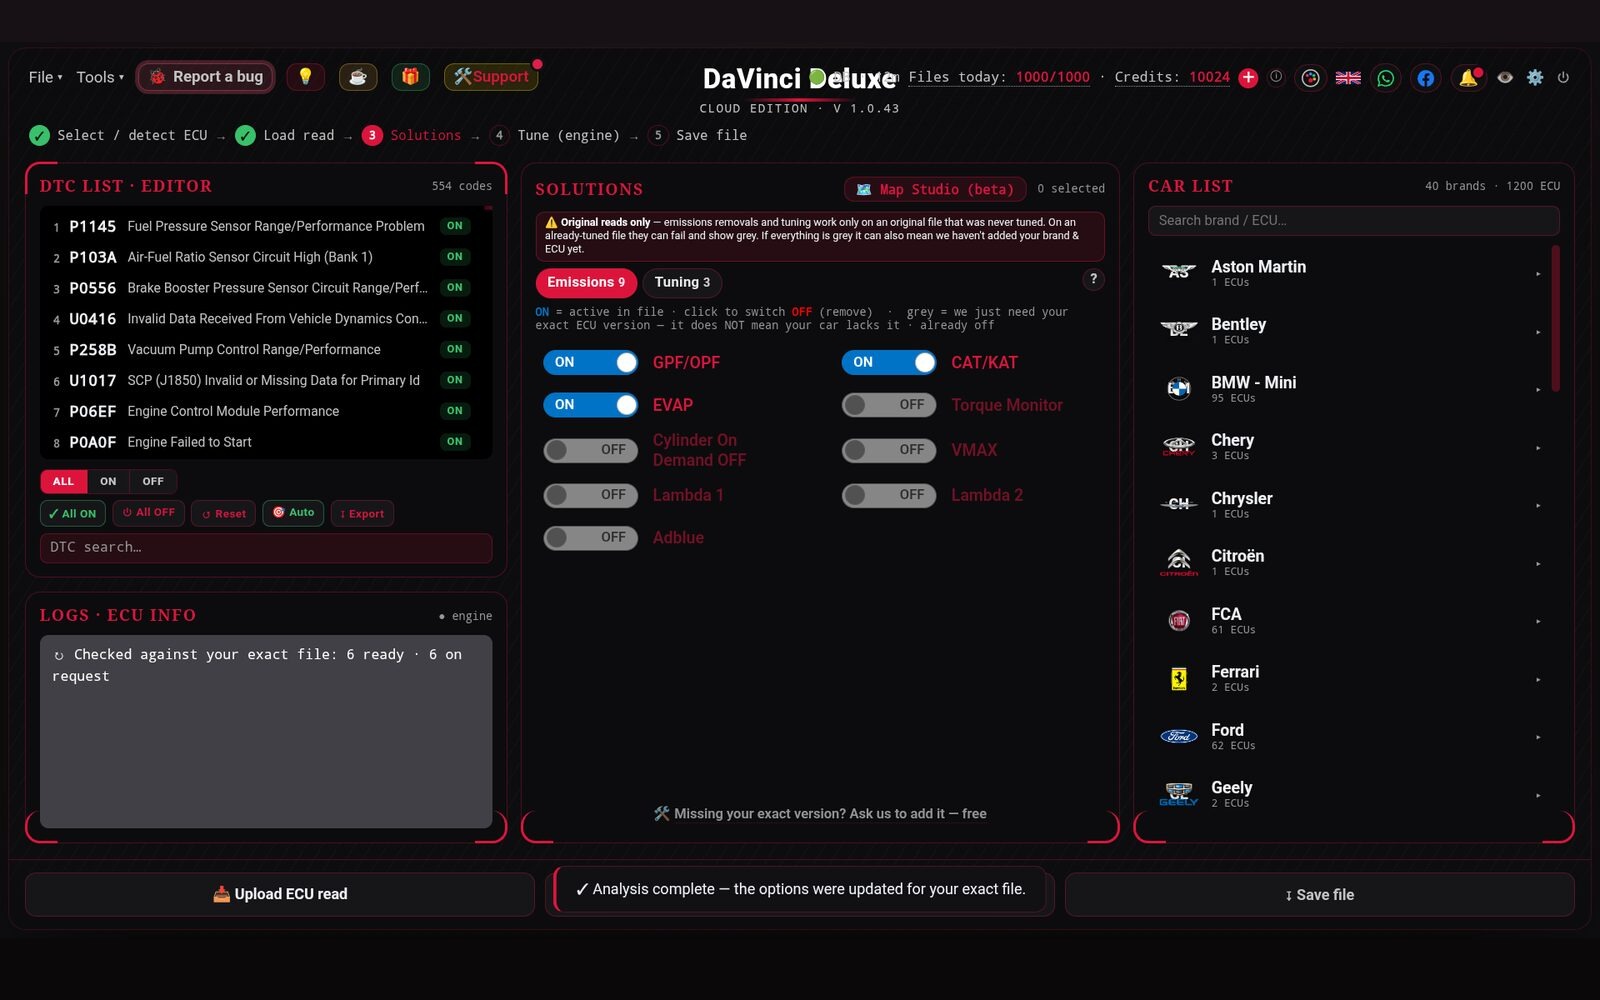Click the car list scrollbar
The image size is (1600, 1000).
coord(1555,318)
